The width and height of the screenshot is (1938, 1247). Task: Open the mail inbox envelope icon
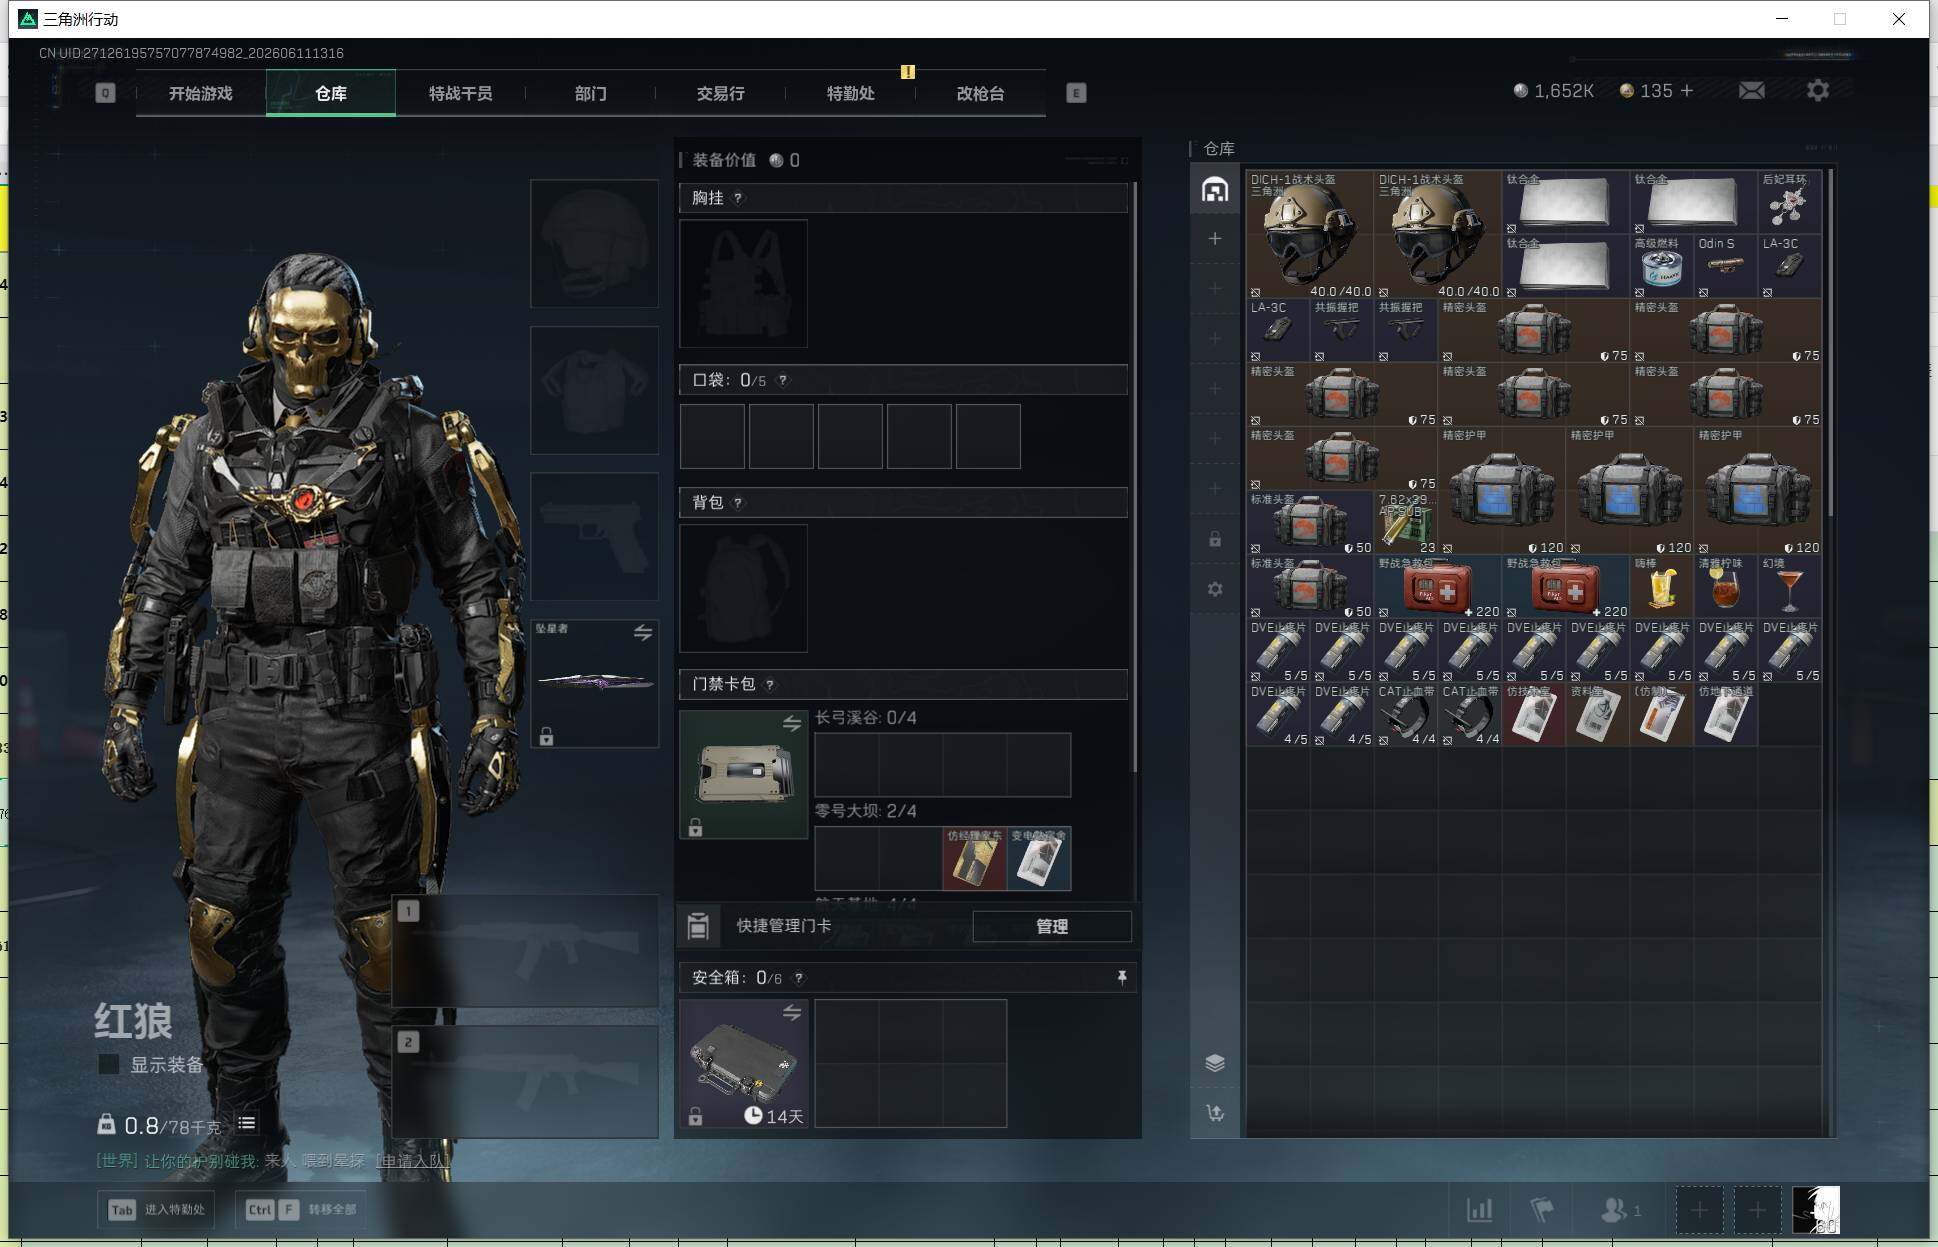point(1751,91)
